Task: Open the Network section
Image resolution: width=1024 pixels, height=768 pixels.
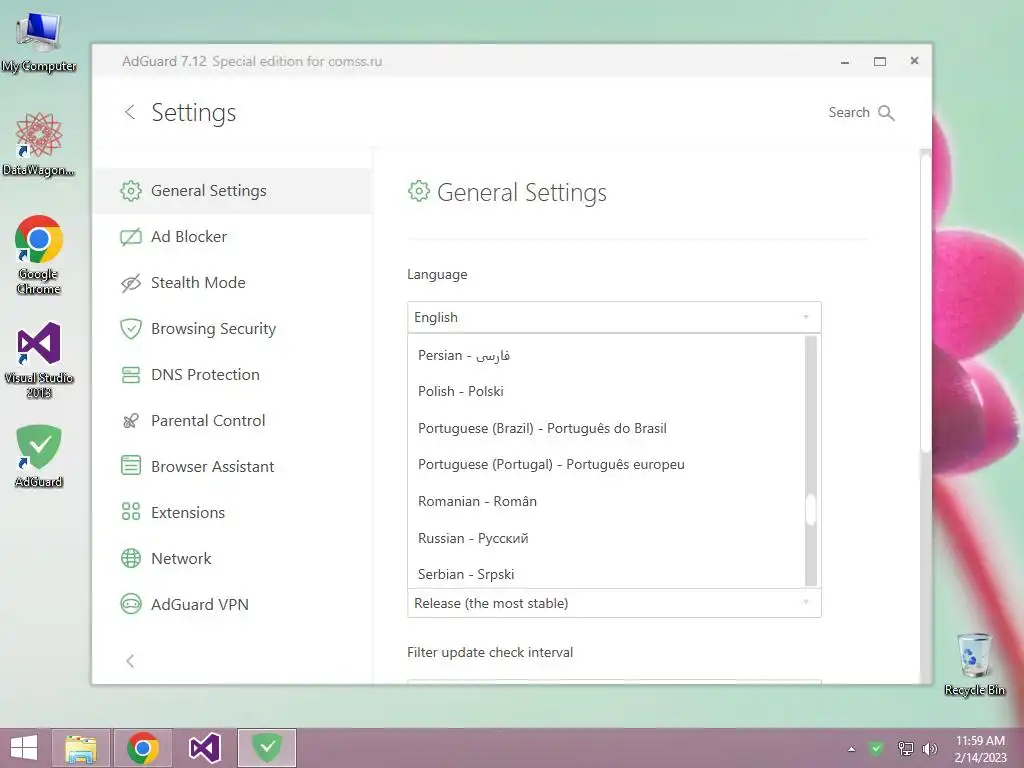Action: (x=232, y=558)
